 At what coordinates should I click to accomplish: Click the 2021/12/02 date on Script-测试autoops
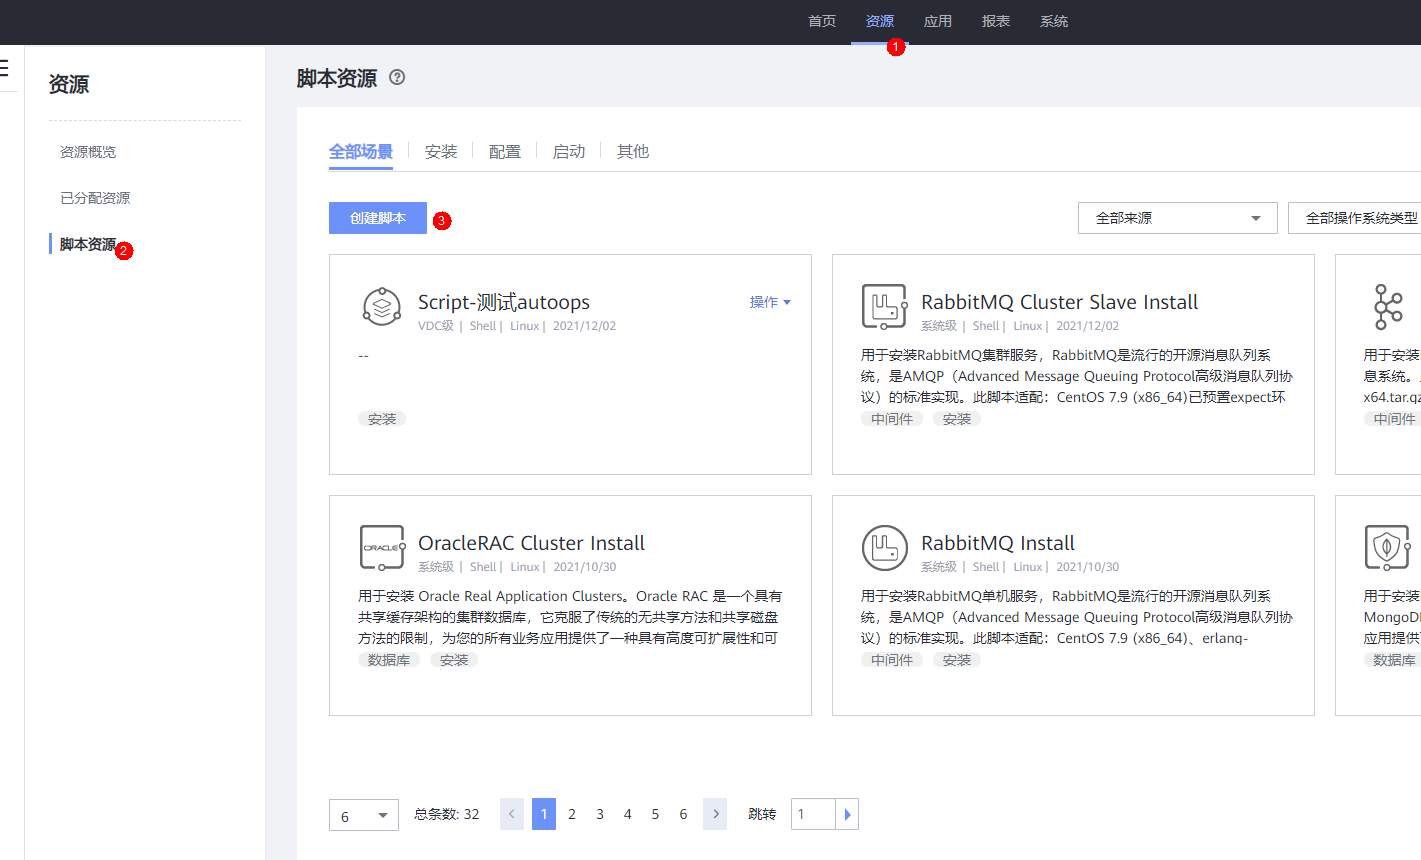(584, 326)
